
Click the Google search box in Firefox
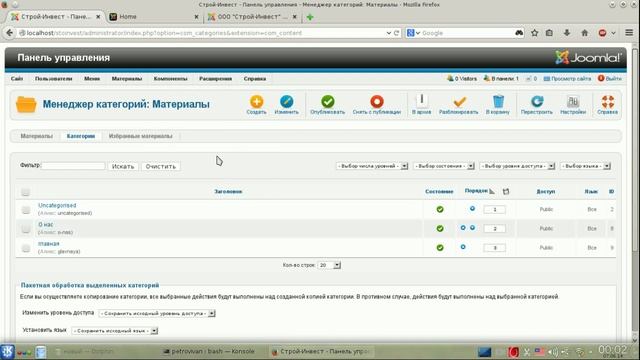[467, 33]
